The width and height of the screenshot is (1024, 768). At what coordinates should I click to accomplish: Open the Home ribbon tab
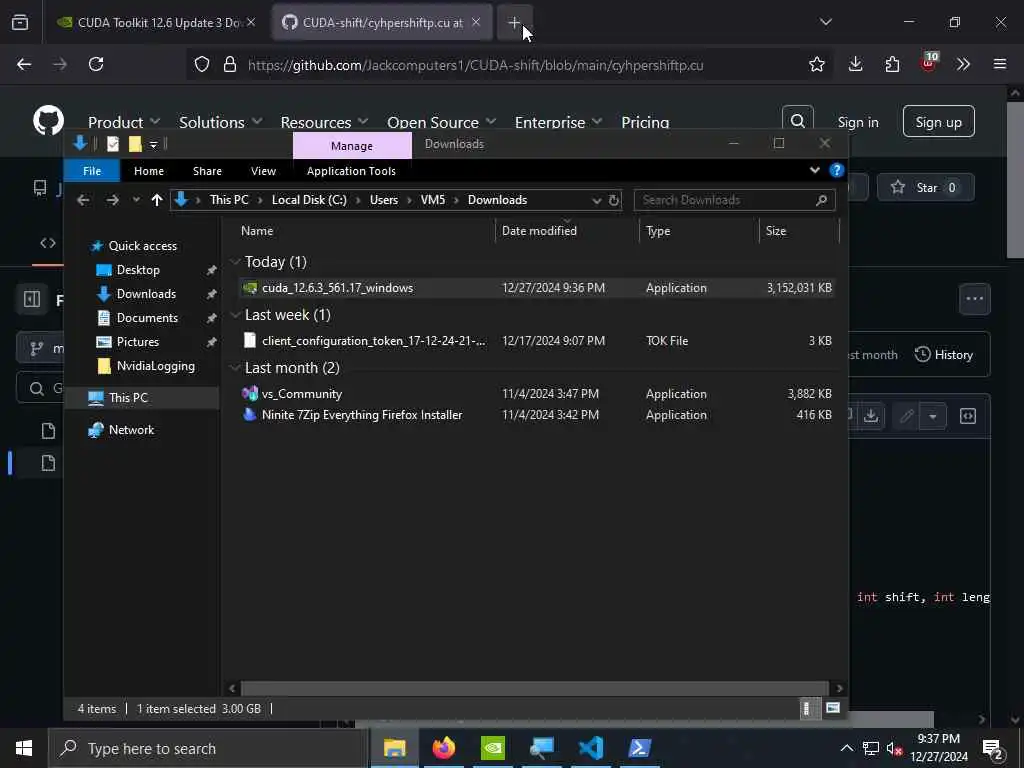(149, 171)
